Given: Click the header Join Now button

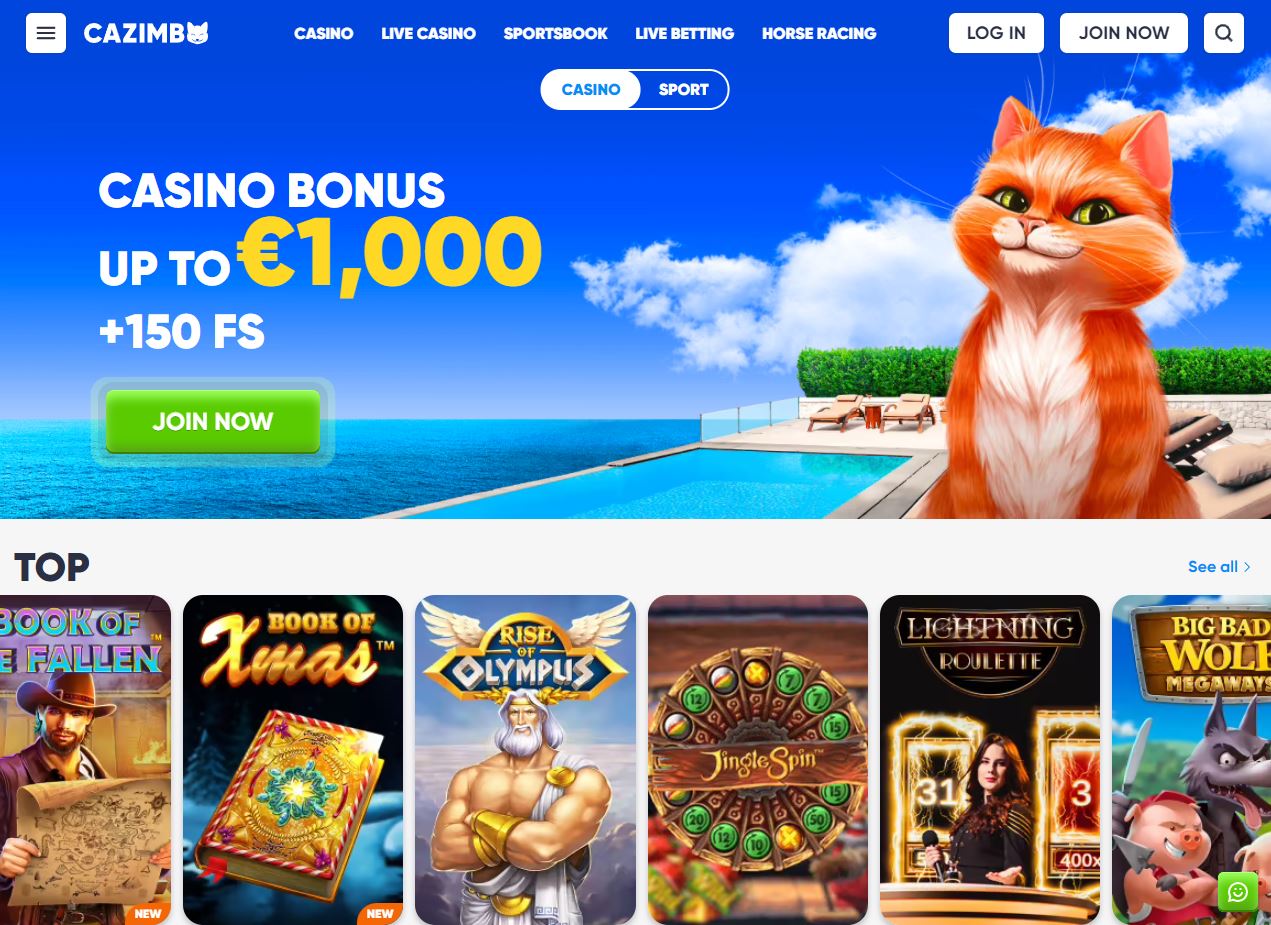Looking at the screenshot, I should click(1124, 33).
